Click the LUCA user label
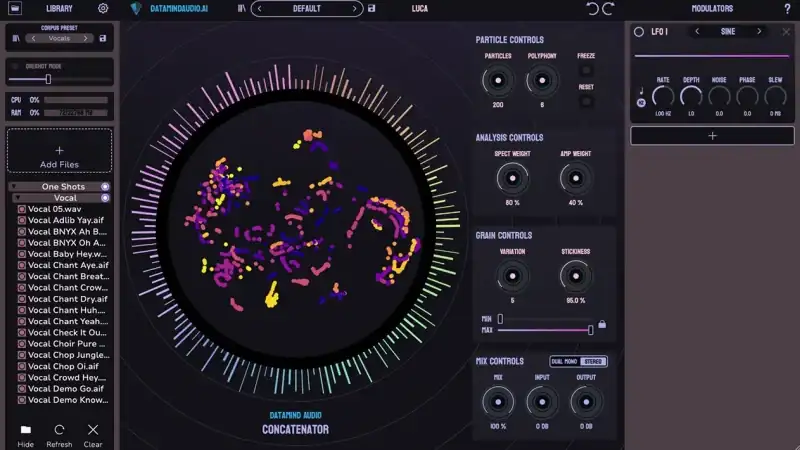Screen dimensions: 800x450 coord(420,8)
